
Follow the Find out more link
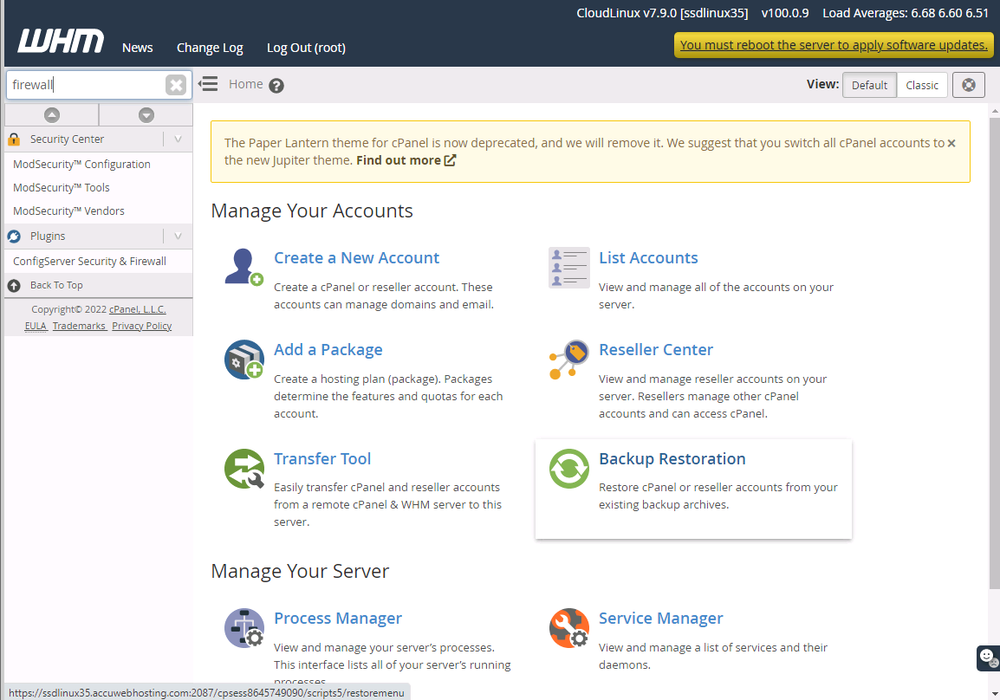coord(406,161)
